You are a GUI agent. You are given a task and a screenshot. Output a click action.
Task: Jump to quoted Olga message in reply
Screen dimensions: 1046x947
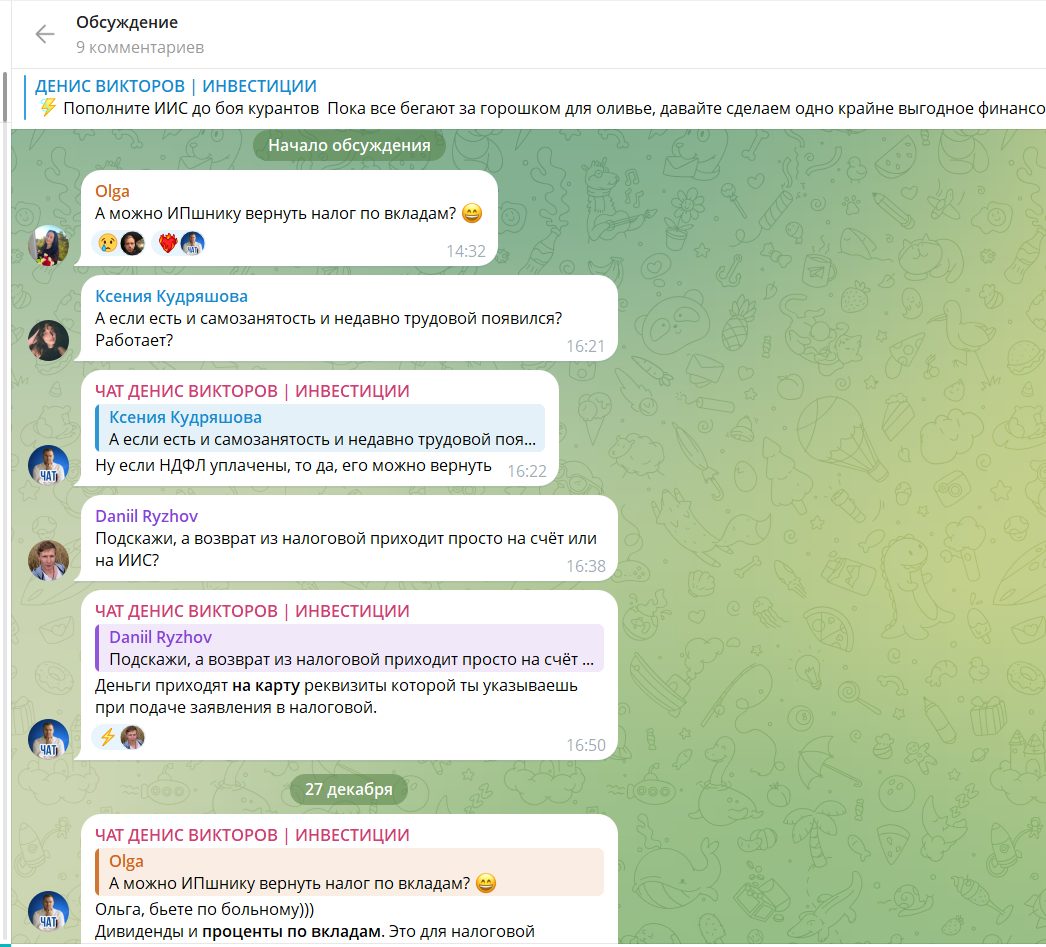[x=350, y=872]
